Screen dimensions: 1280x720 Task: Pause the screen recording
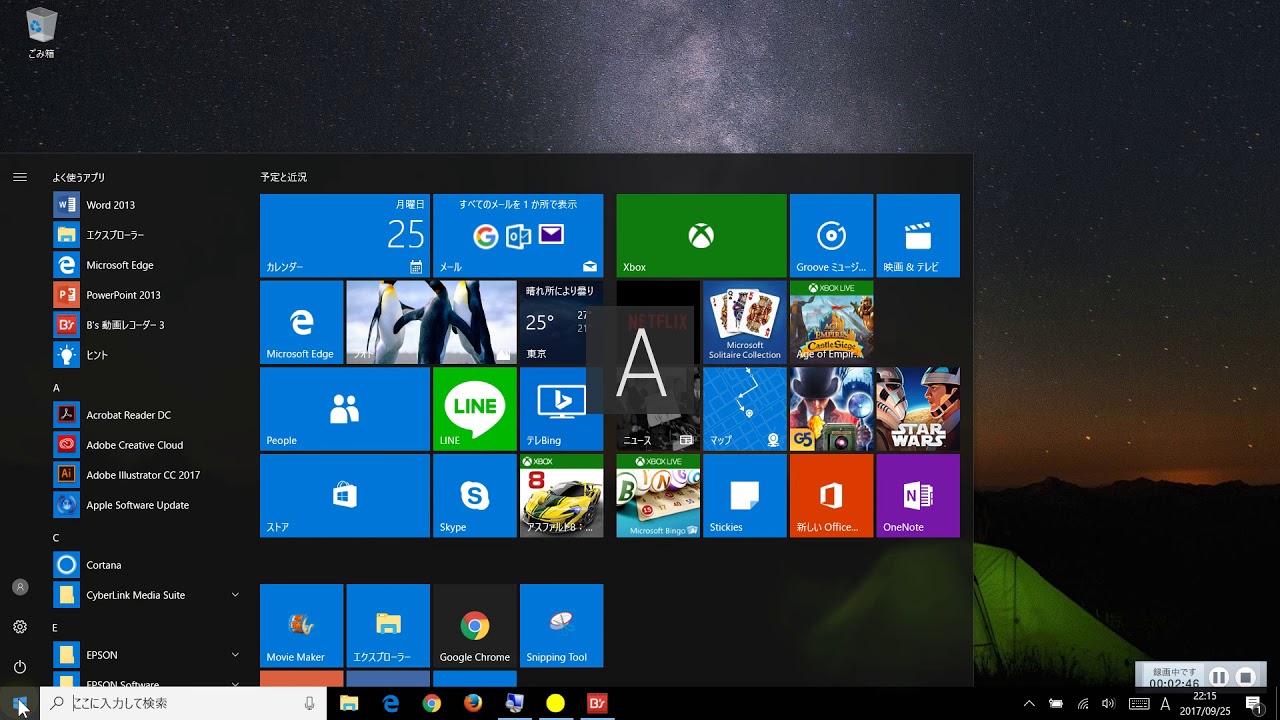pyautogui.click(x=1219, y=678)
